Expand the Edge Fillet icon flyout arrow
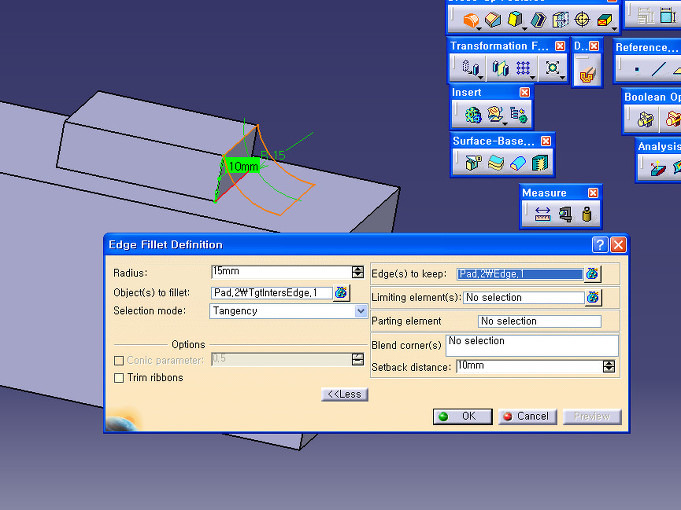The width and height of the screenshot is (681, 510). (x=479, y=29)
